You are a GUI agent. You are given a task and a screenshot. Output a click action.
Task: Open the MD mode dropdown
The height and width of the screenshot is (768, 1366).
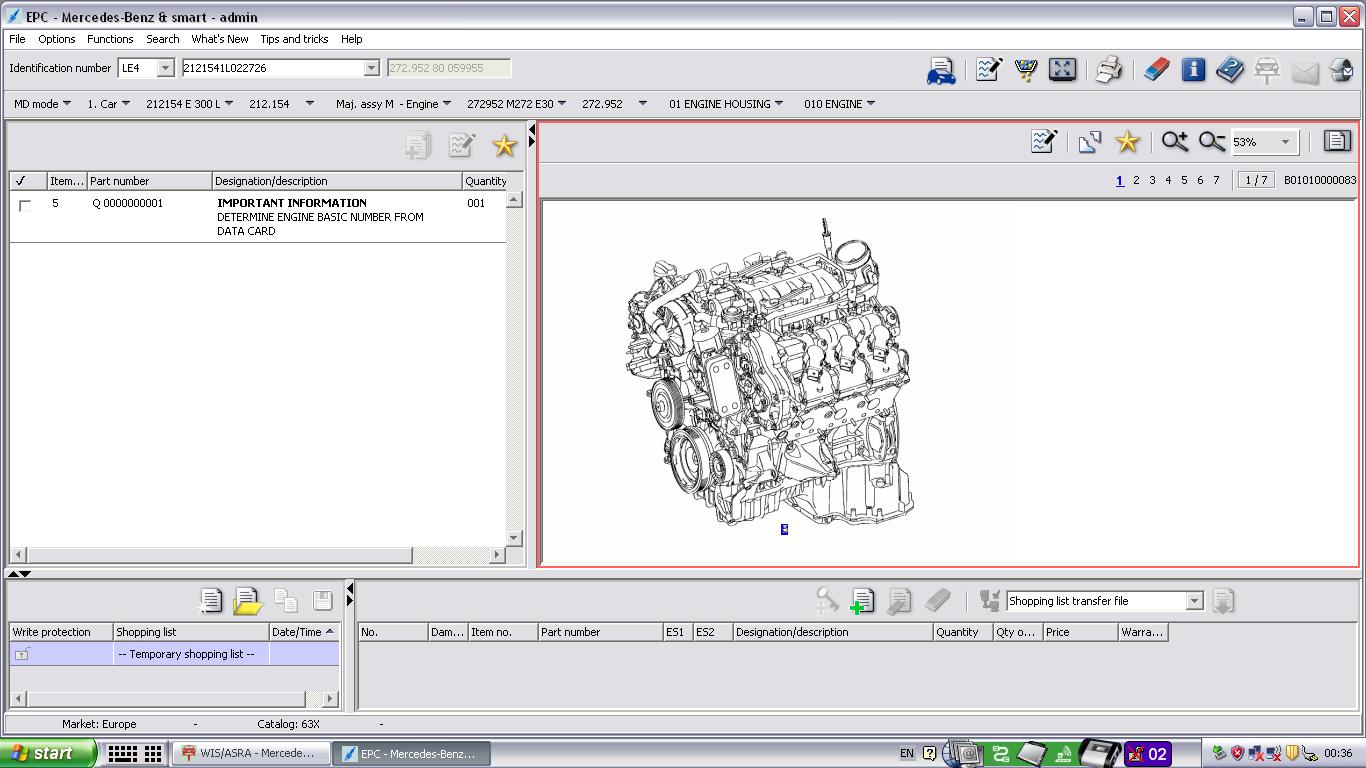42,104
